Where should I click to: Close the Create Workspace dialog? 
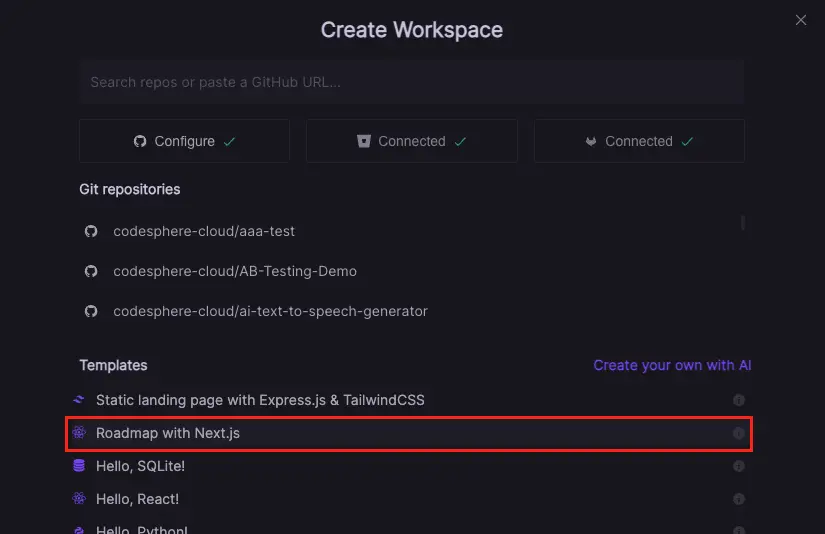click(x=800, y=20)
